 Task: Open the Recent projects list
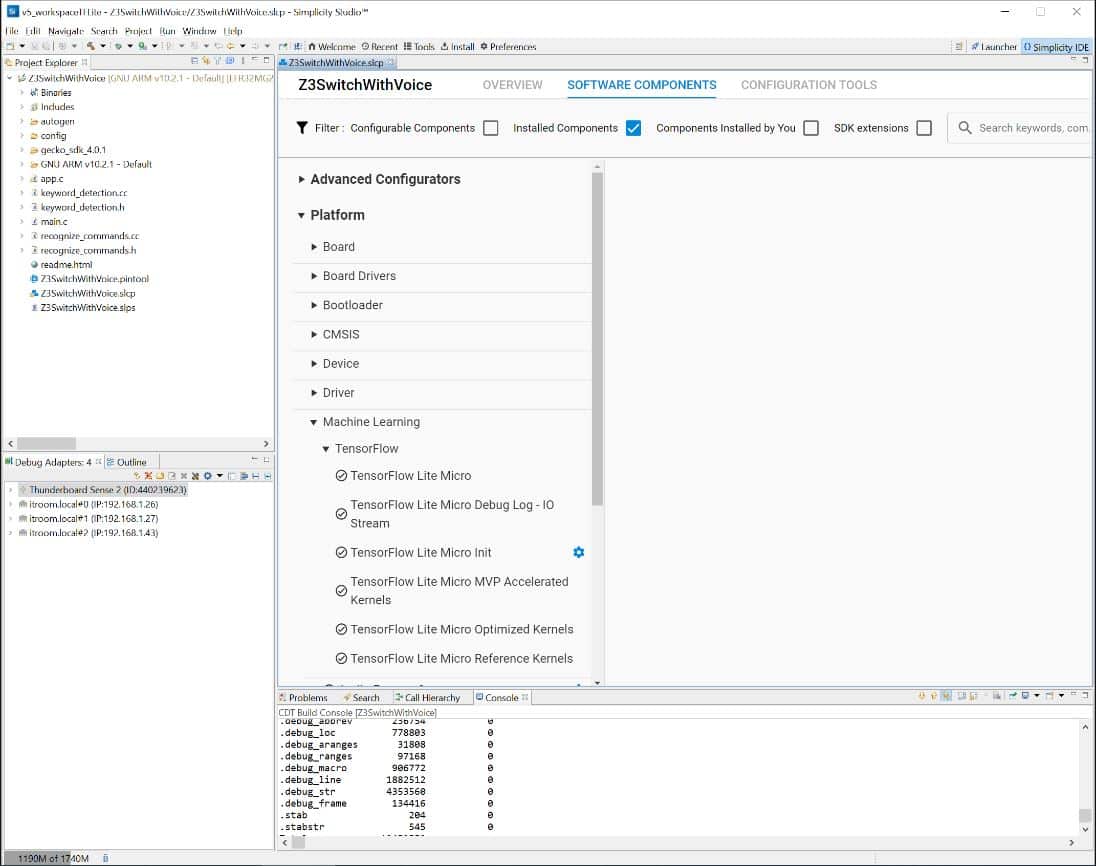point(380,47)
